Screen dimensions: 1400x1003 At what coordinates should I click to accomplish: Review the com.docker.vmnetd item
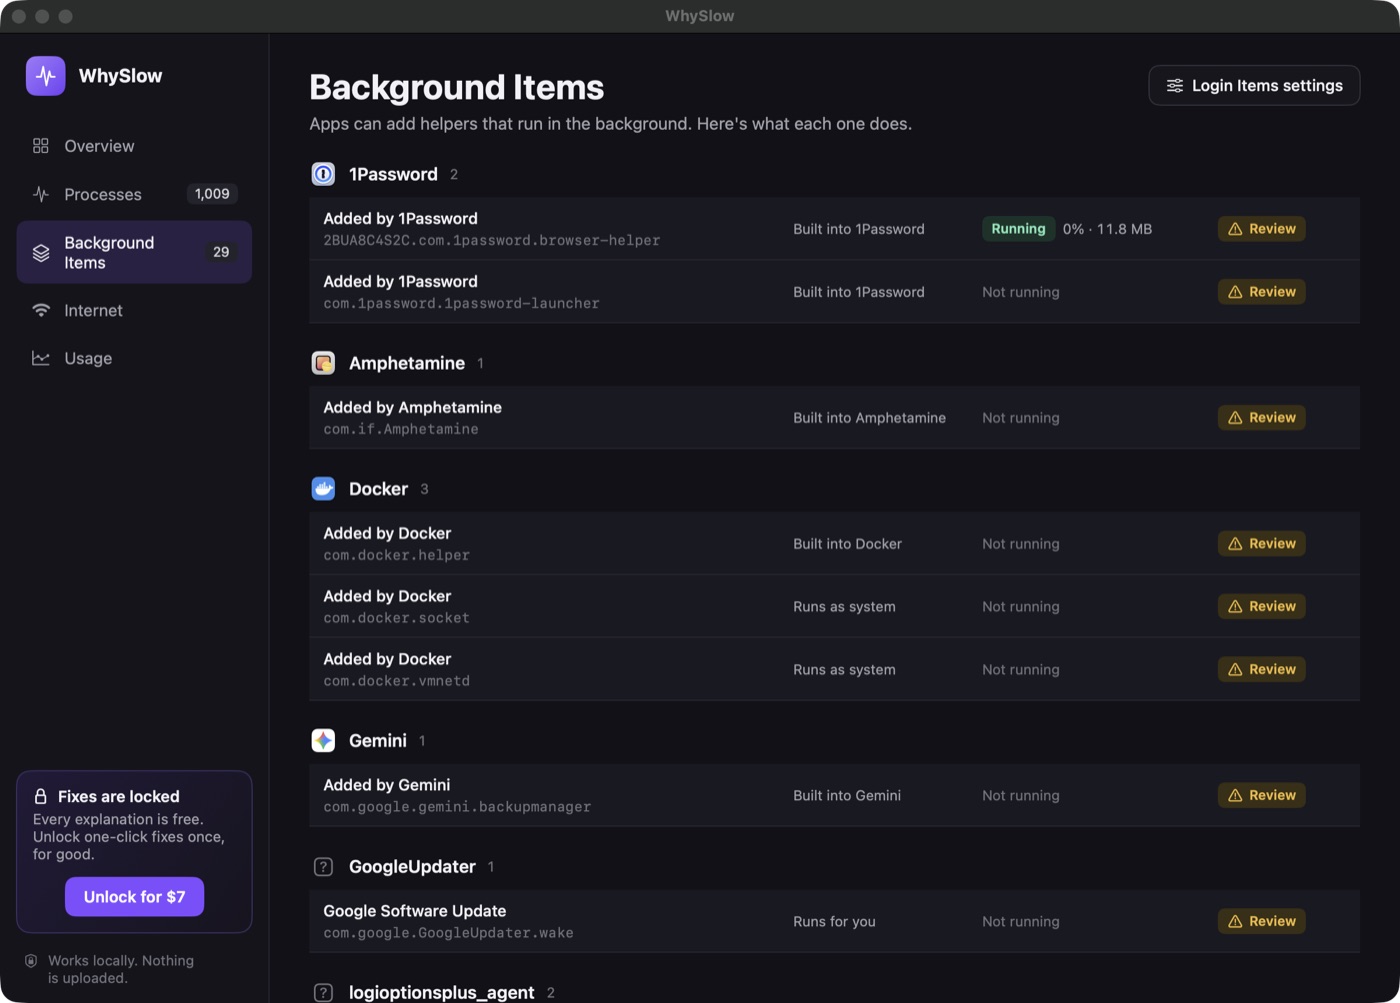1261,670
